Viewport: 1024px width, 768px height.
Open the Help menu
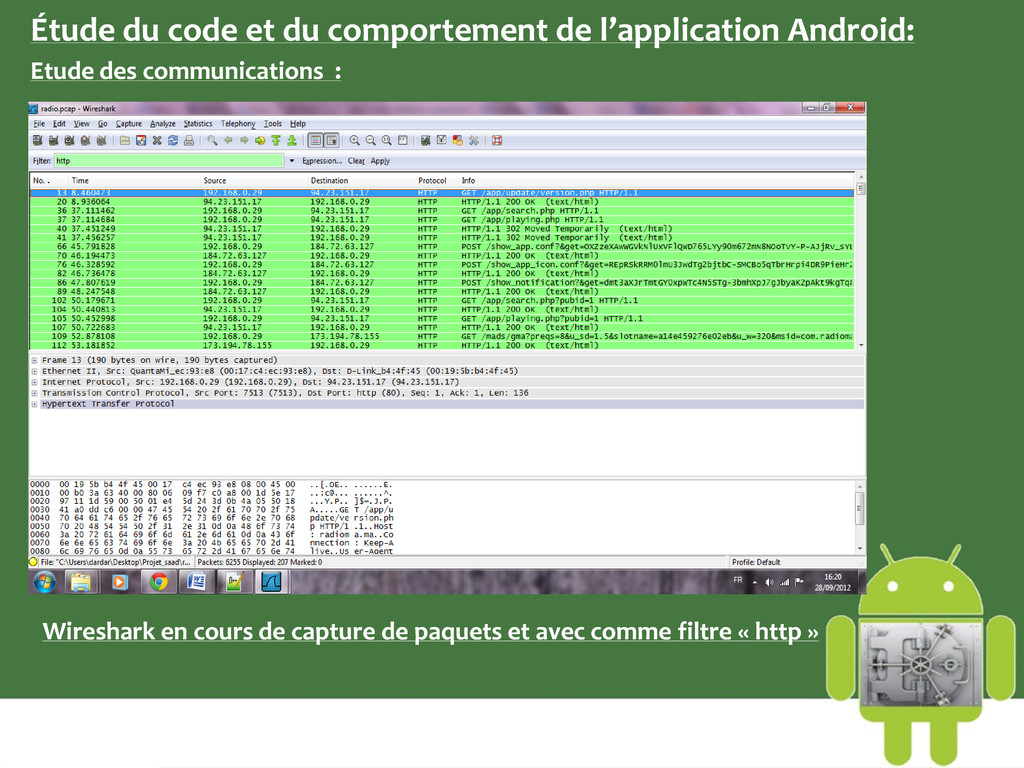tap(298, 123)
